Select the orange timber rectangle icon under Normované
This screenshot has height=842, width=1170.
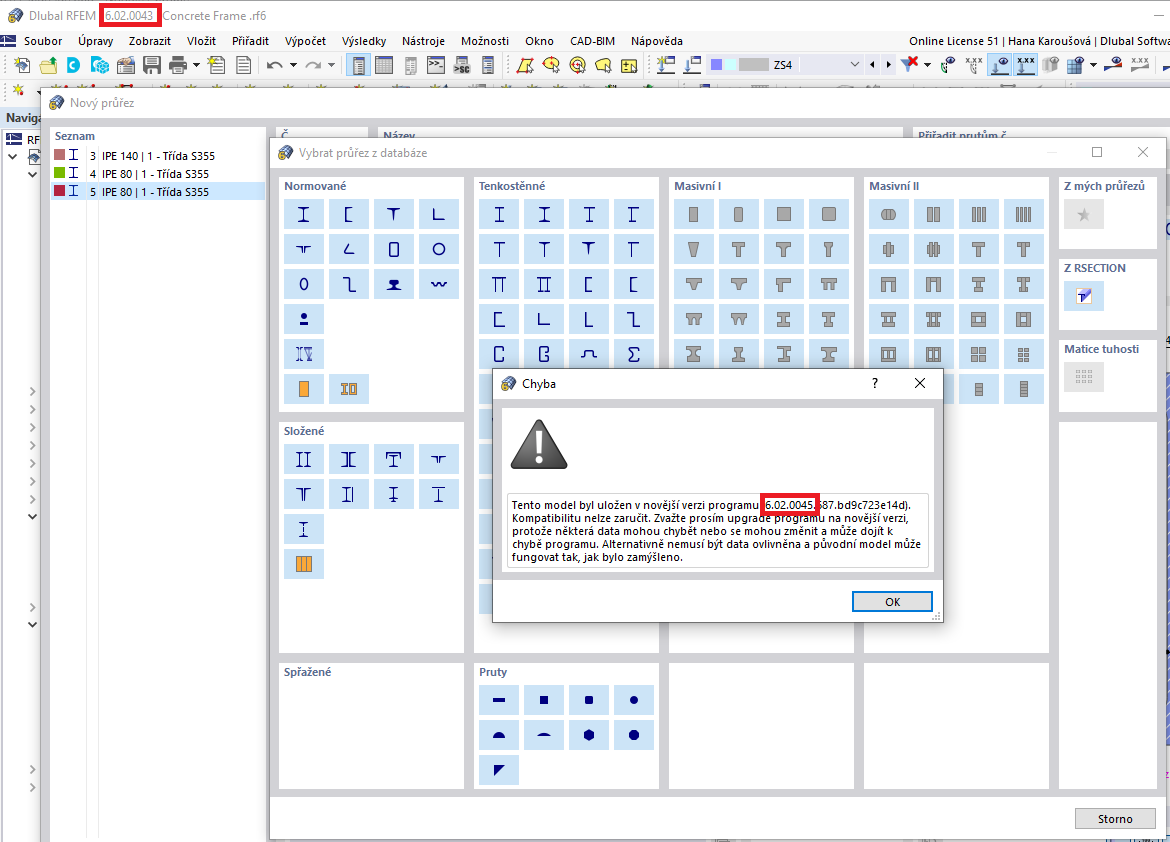pyautogui.click(x=304, y=389)
